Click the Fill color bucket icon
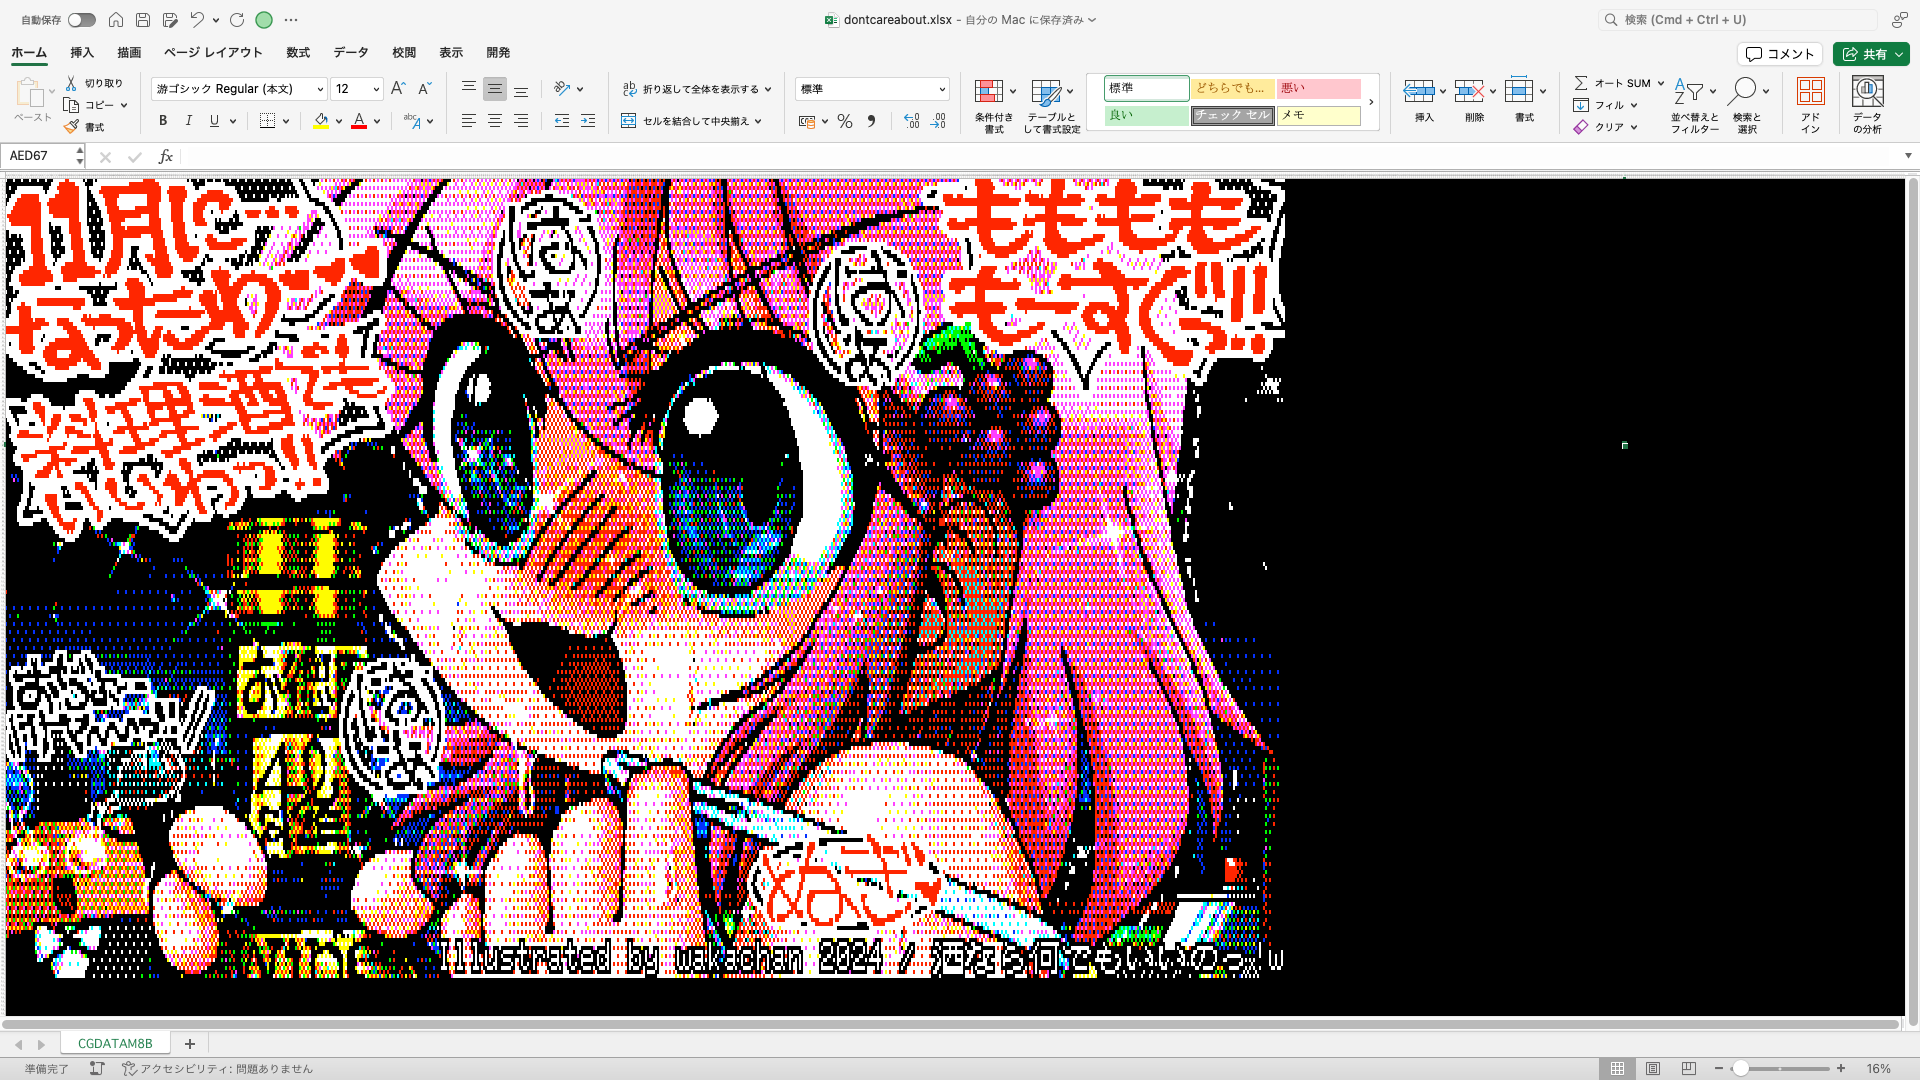This screenshot has height=1080, width=1920. coord(321,121)
